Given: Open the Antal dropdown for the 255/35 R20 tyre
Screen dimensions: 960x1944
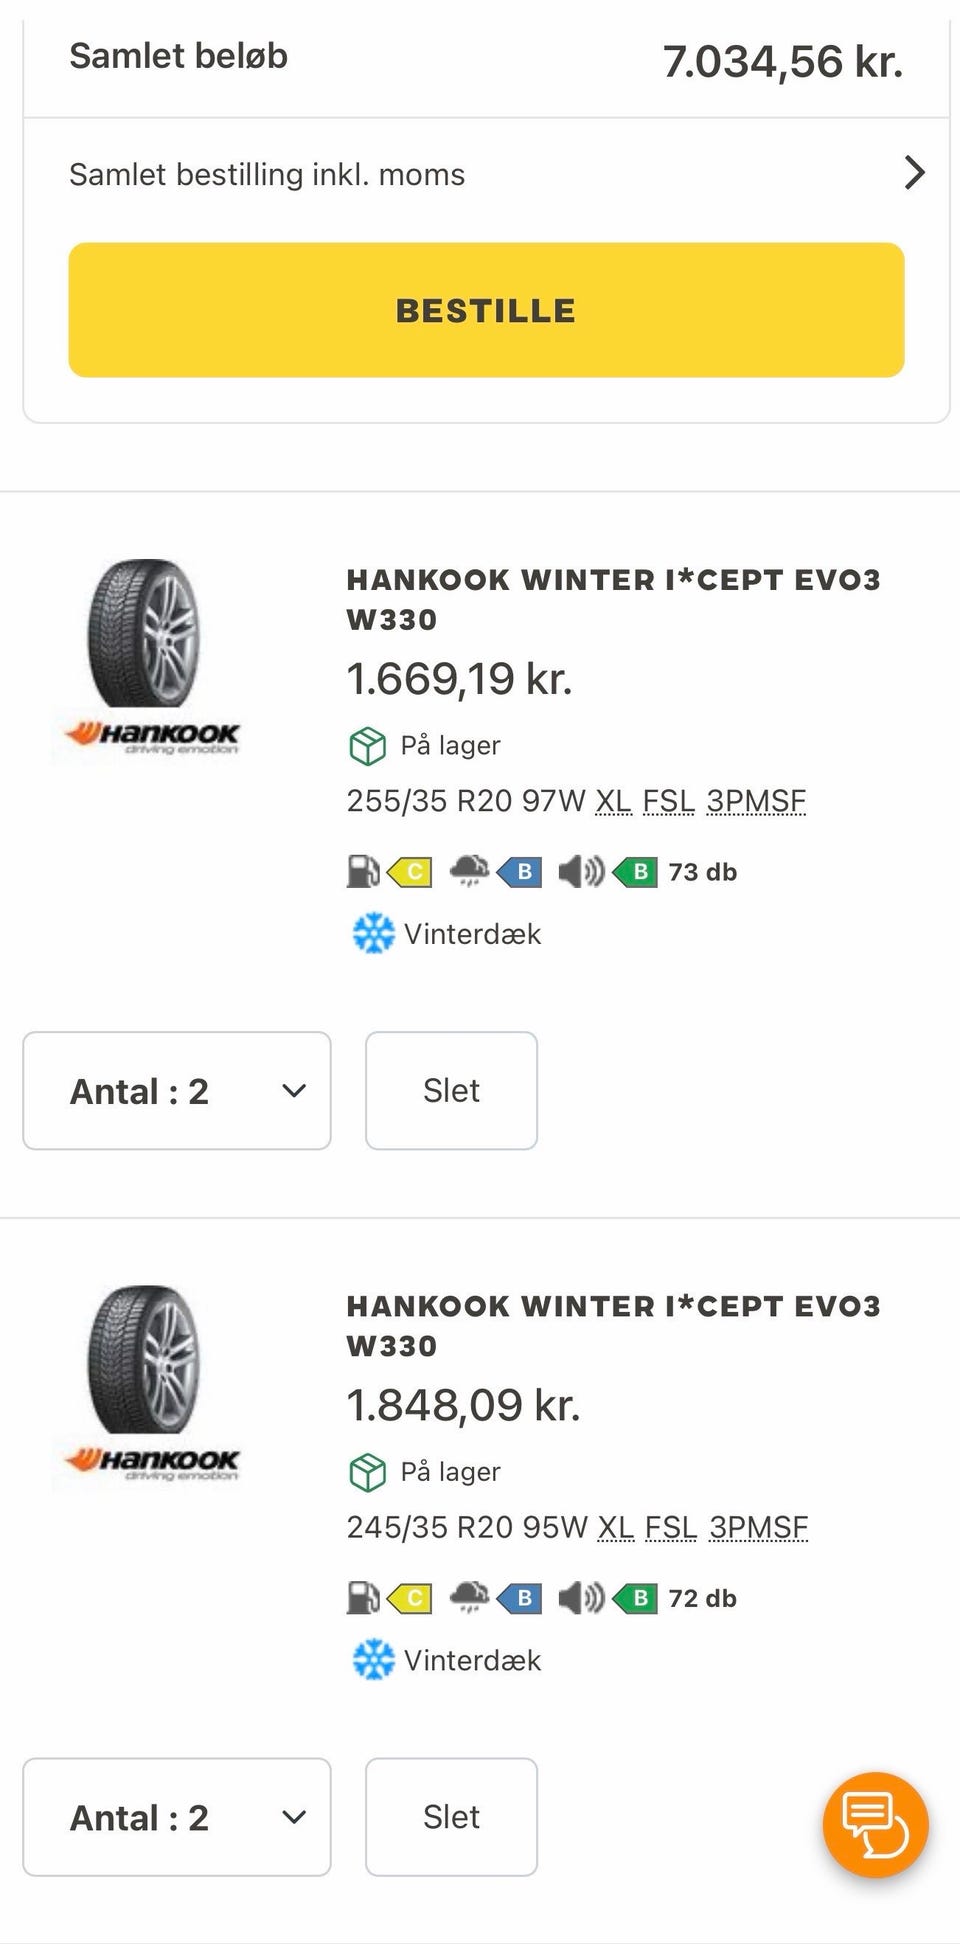Looking at the screenshot, I should coord(177,1091).
